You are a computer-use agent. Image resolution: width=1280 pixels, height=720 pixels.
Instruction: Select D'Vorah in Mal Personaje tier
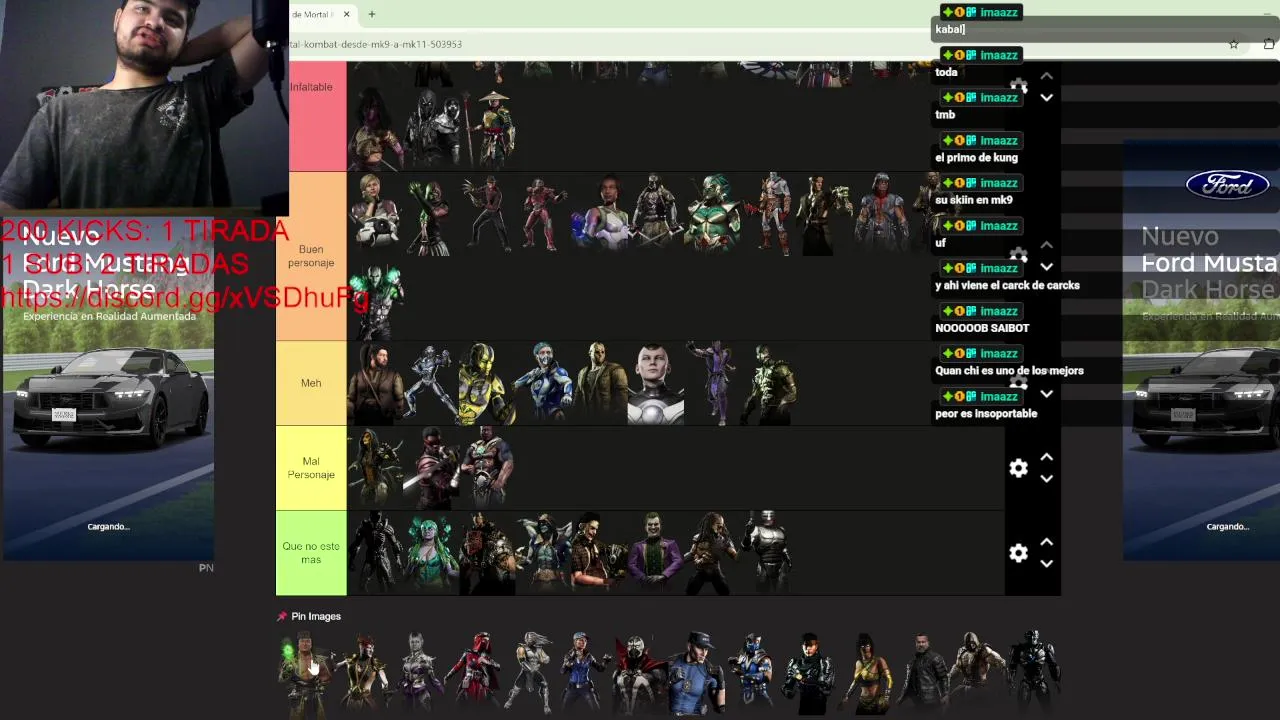click(376, 468)
